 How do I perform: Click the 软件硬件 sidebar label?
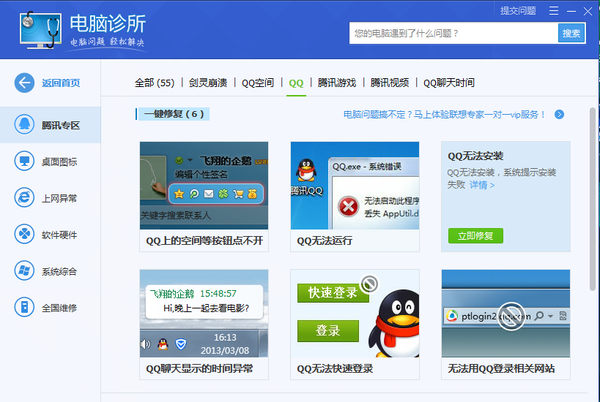(59, 235)
